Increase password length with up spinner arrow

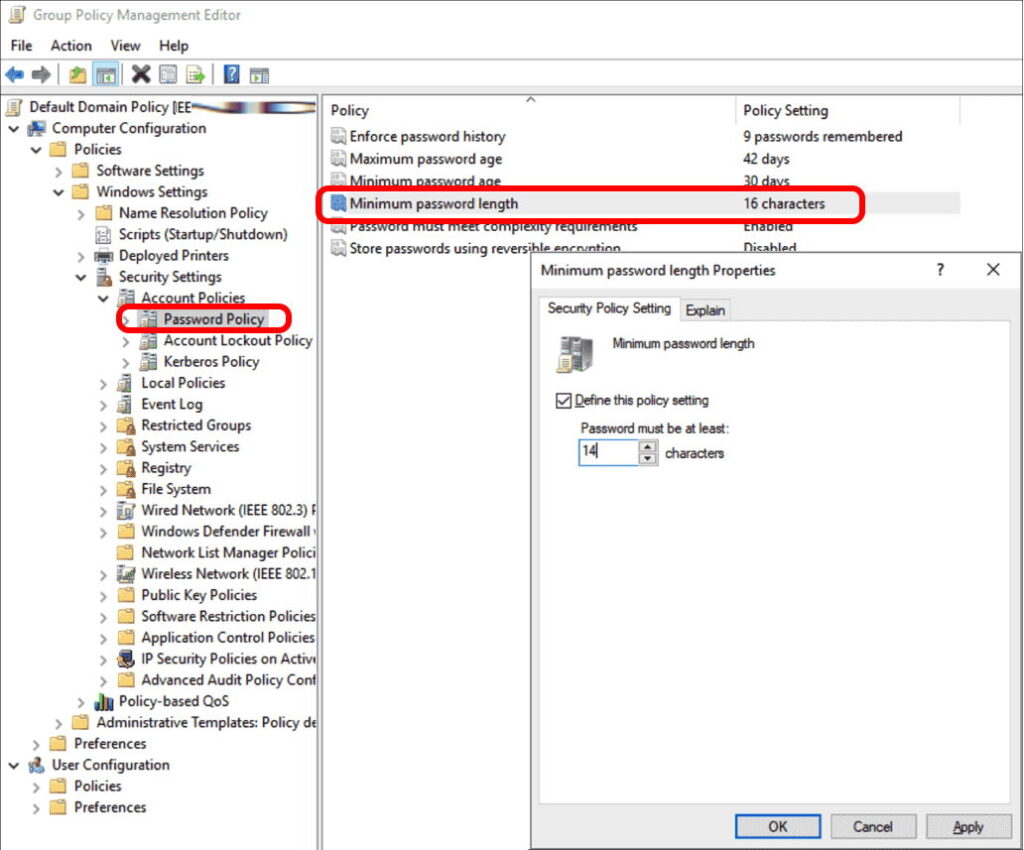coord(648,447)
